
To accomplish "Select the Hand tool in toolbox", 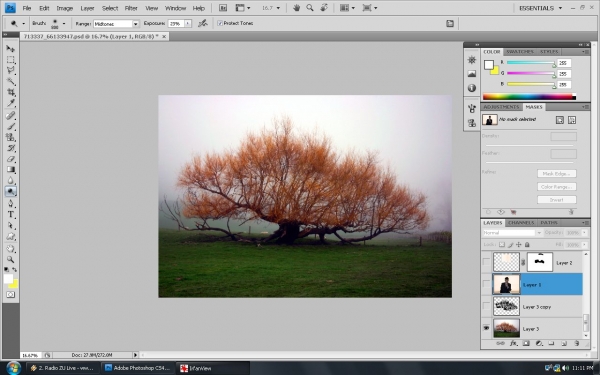I will [x=10, y=249].
